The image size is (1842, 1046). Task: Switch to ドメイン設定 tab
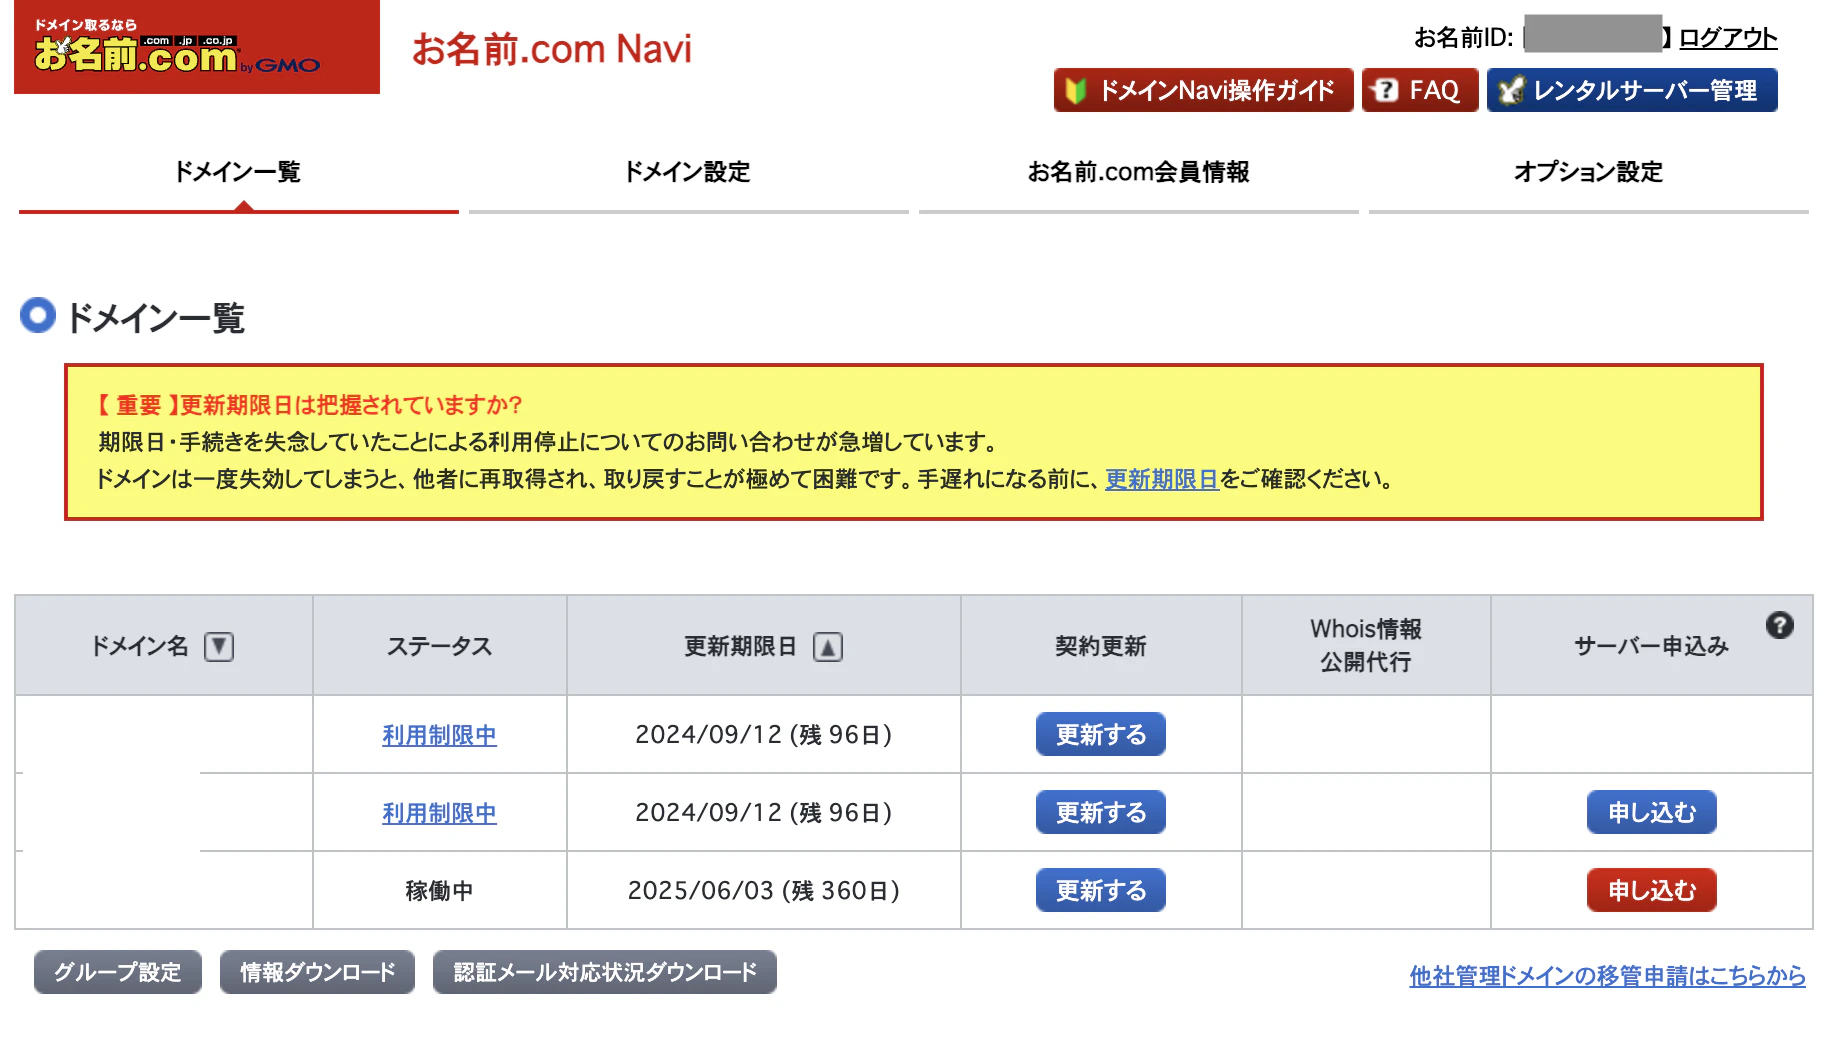coord(688,172)
